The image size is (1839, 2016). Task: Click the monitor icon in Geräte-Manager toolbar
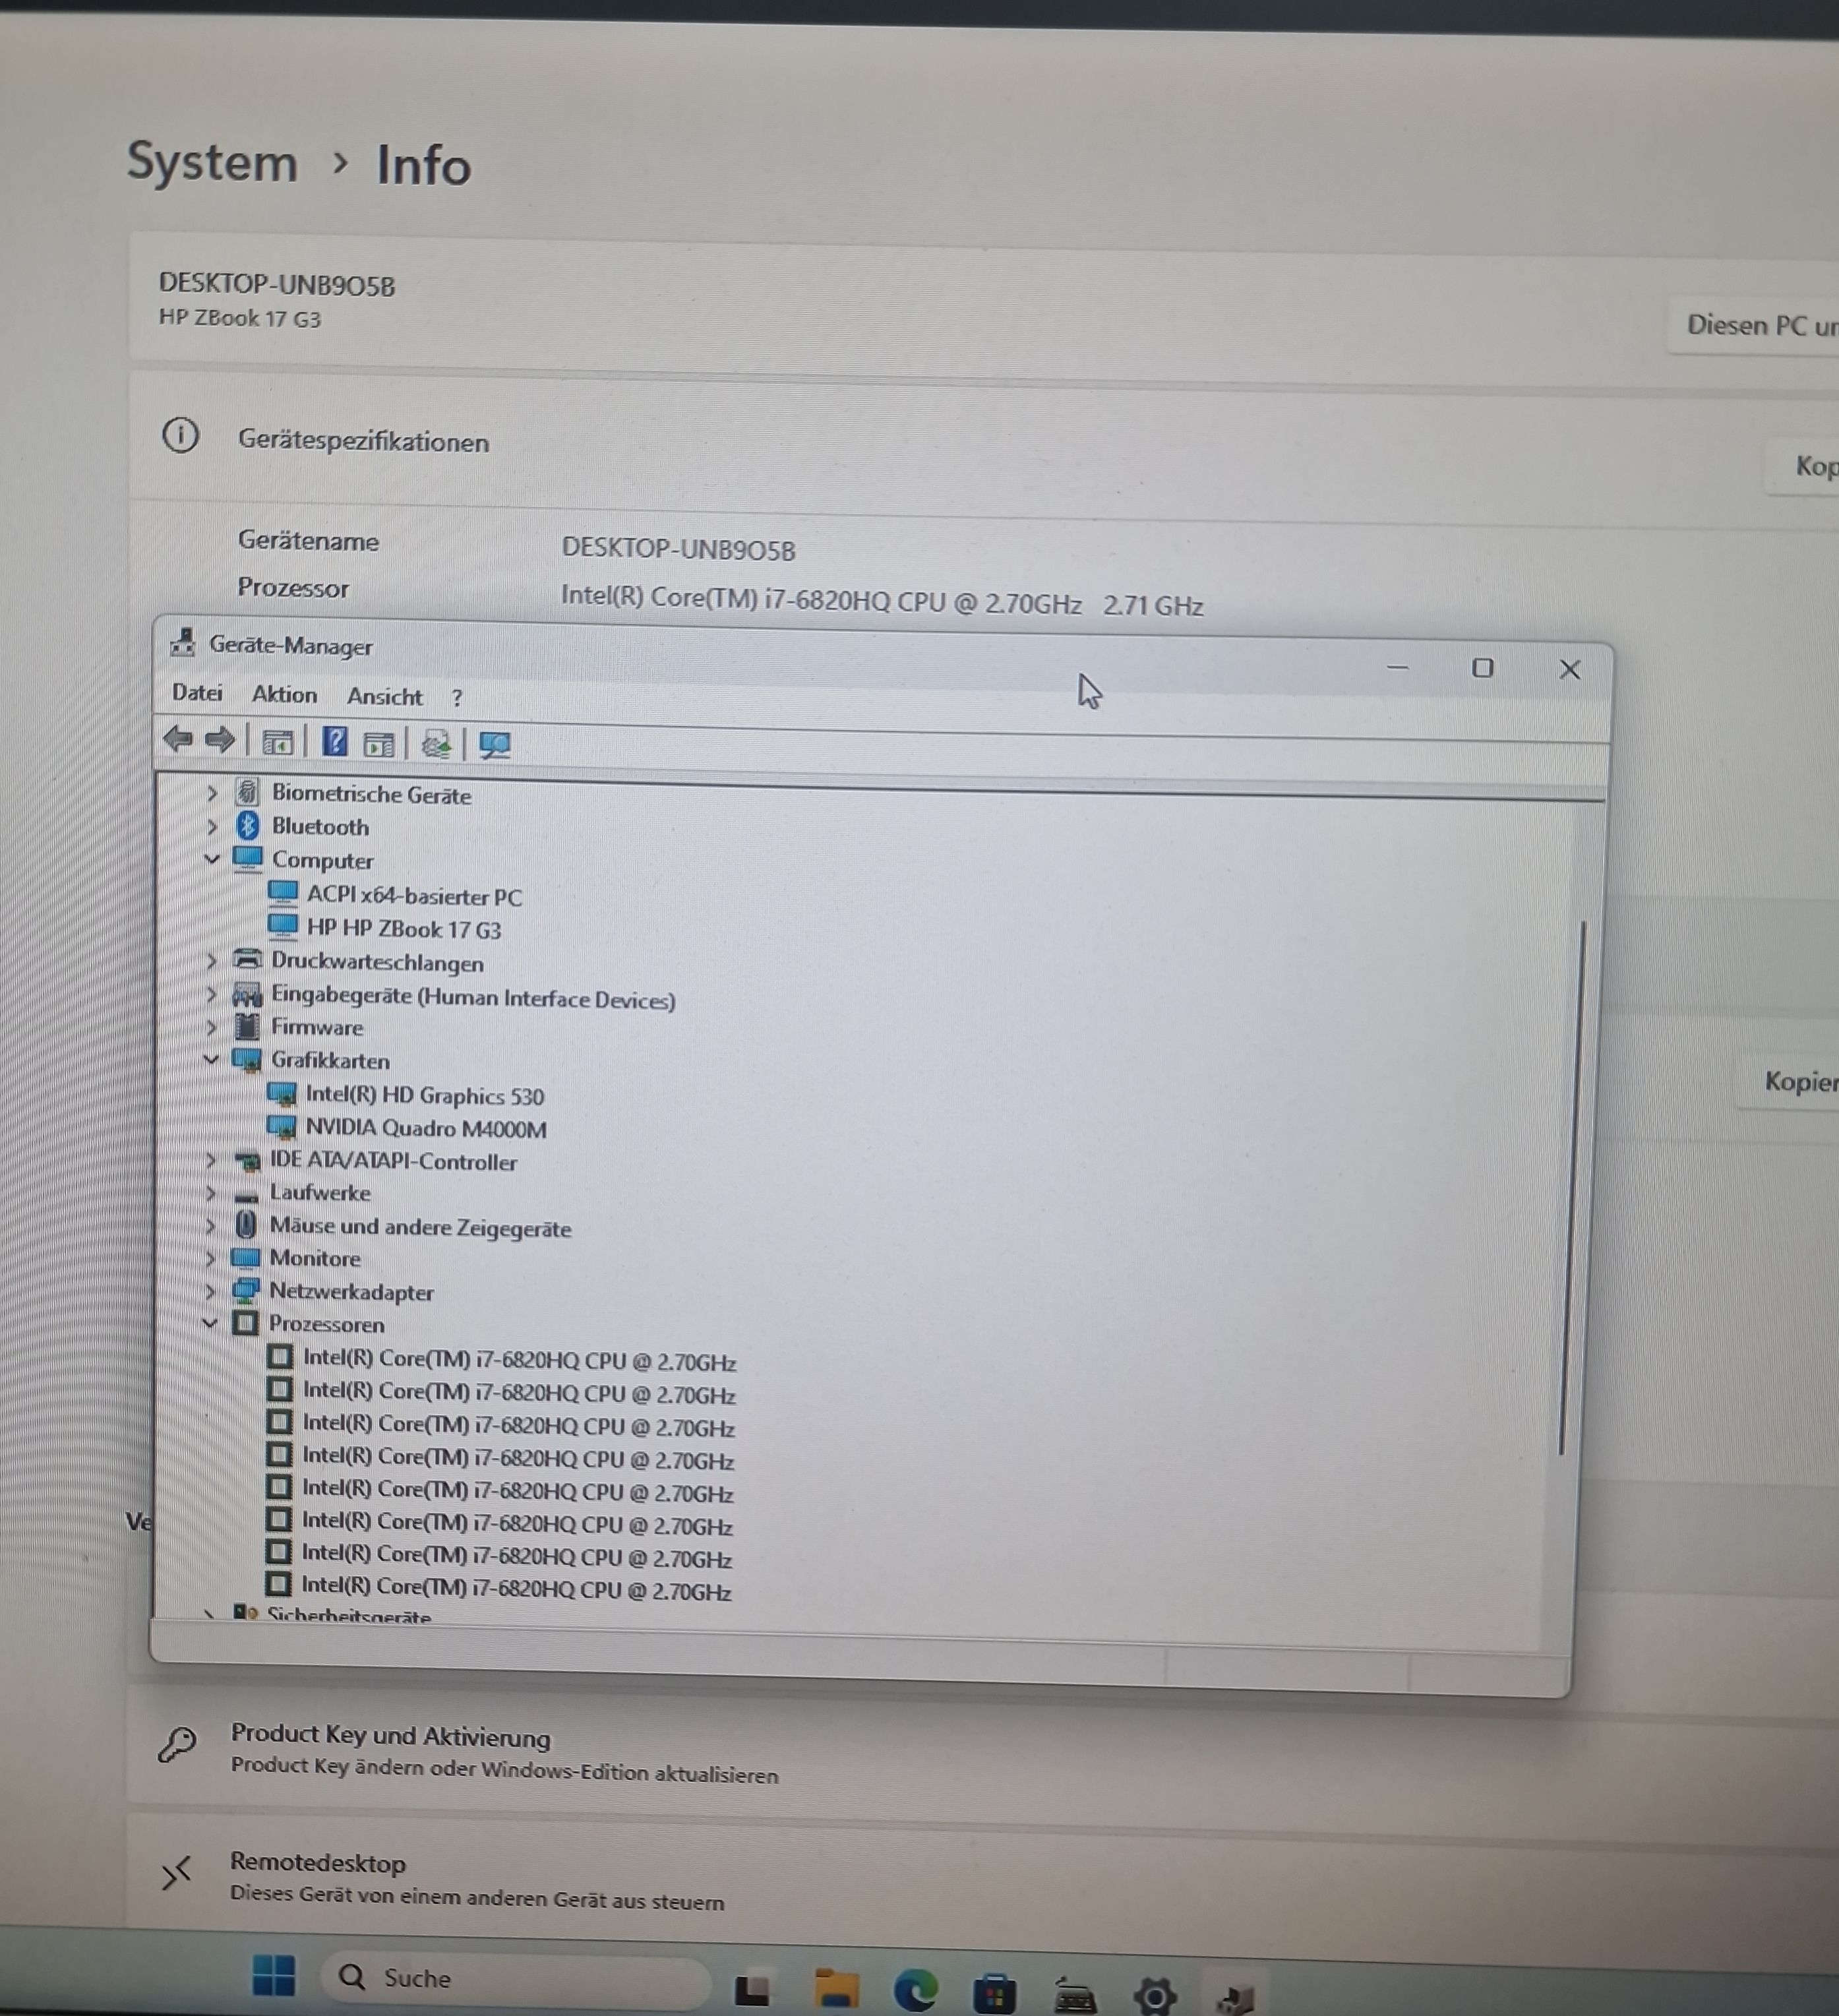[495, 745]
